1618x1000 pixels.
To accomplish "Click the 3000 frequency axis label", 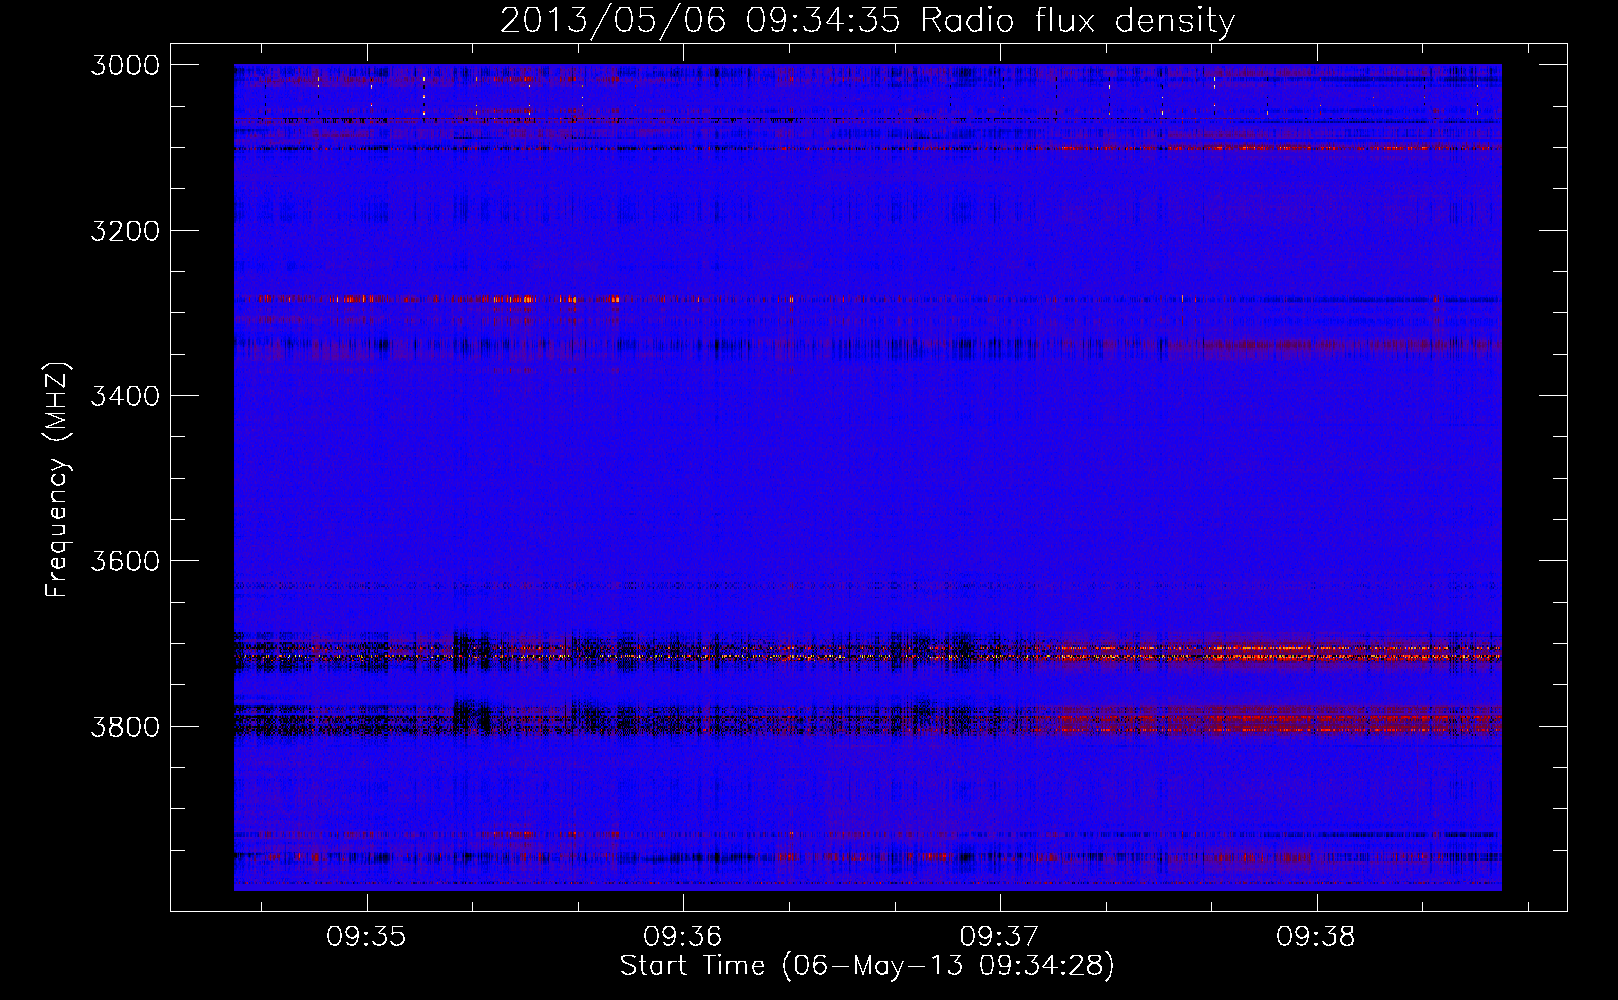I will pos(125,65).
